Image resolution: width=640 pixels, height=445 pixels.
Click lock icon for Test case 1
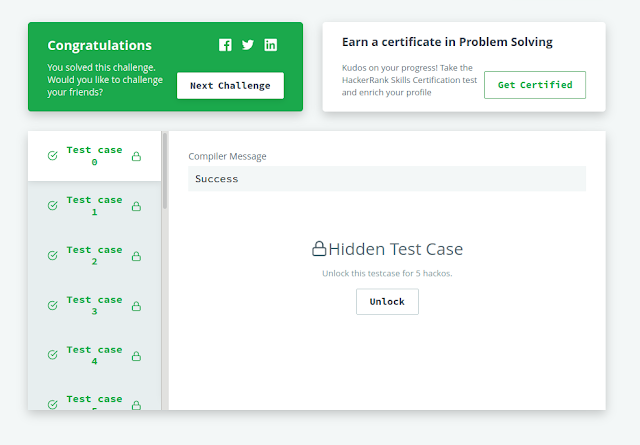(136, 206)
